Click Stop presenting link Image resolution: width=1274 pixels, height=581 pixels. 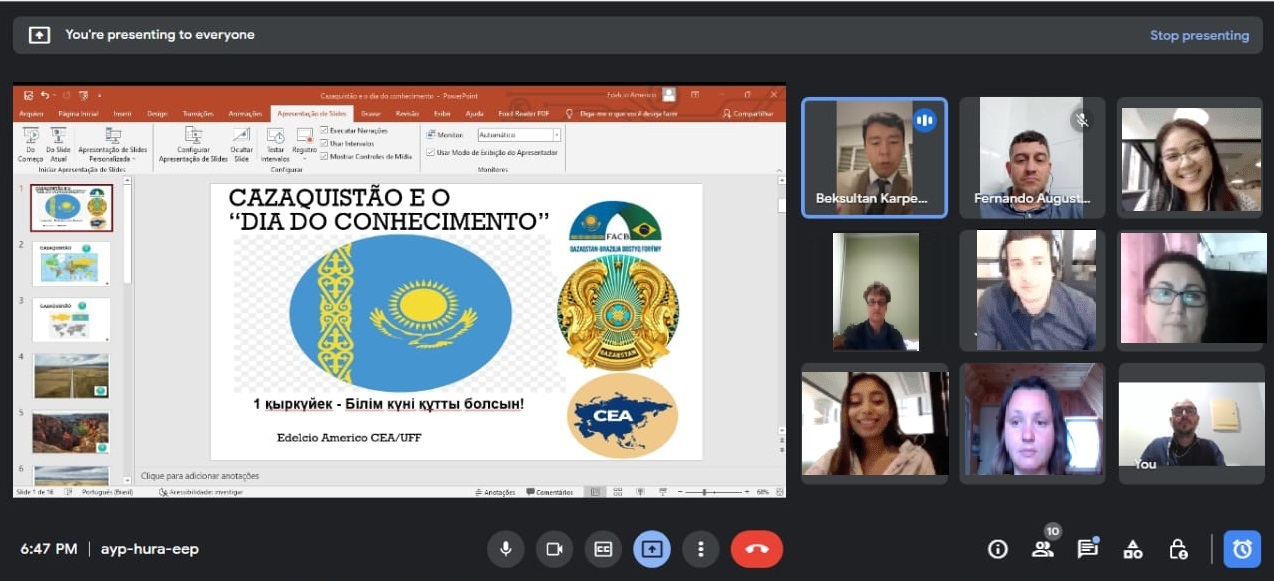(x=1199, y=35)
